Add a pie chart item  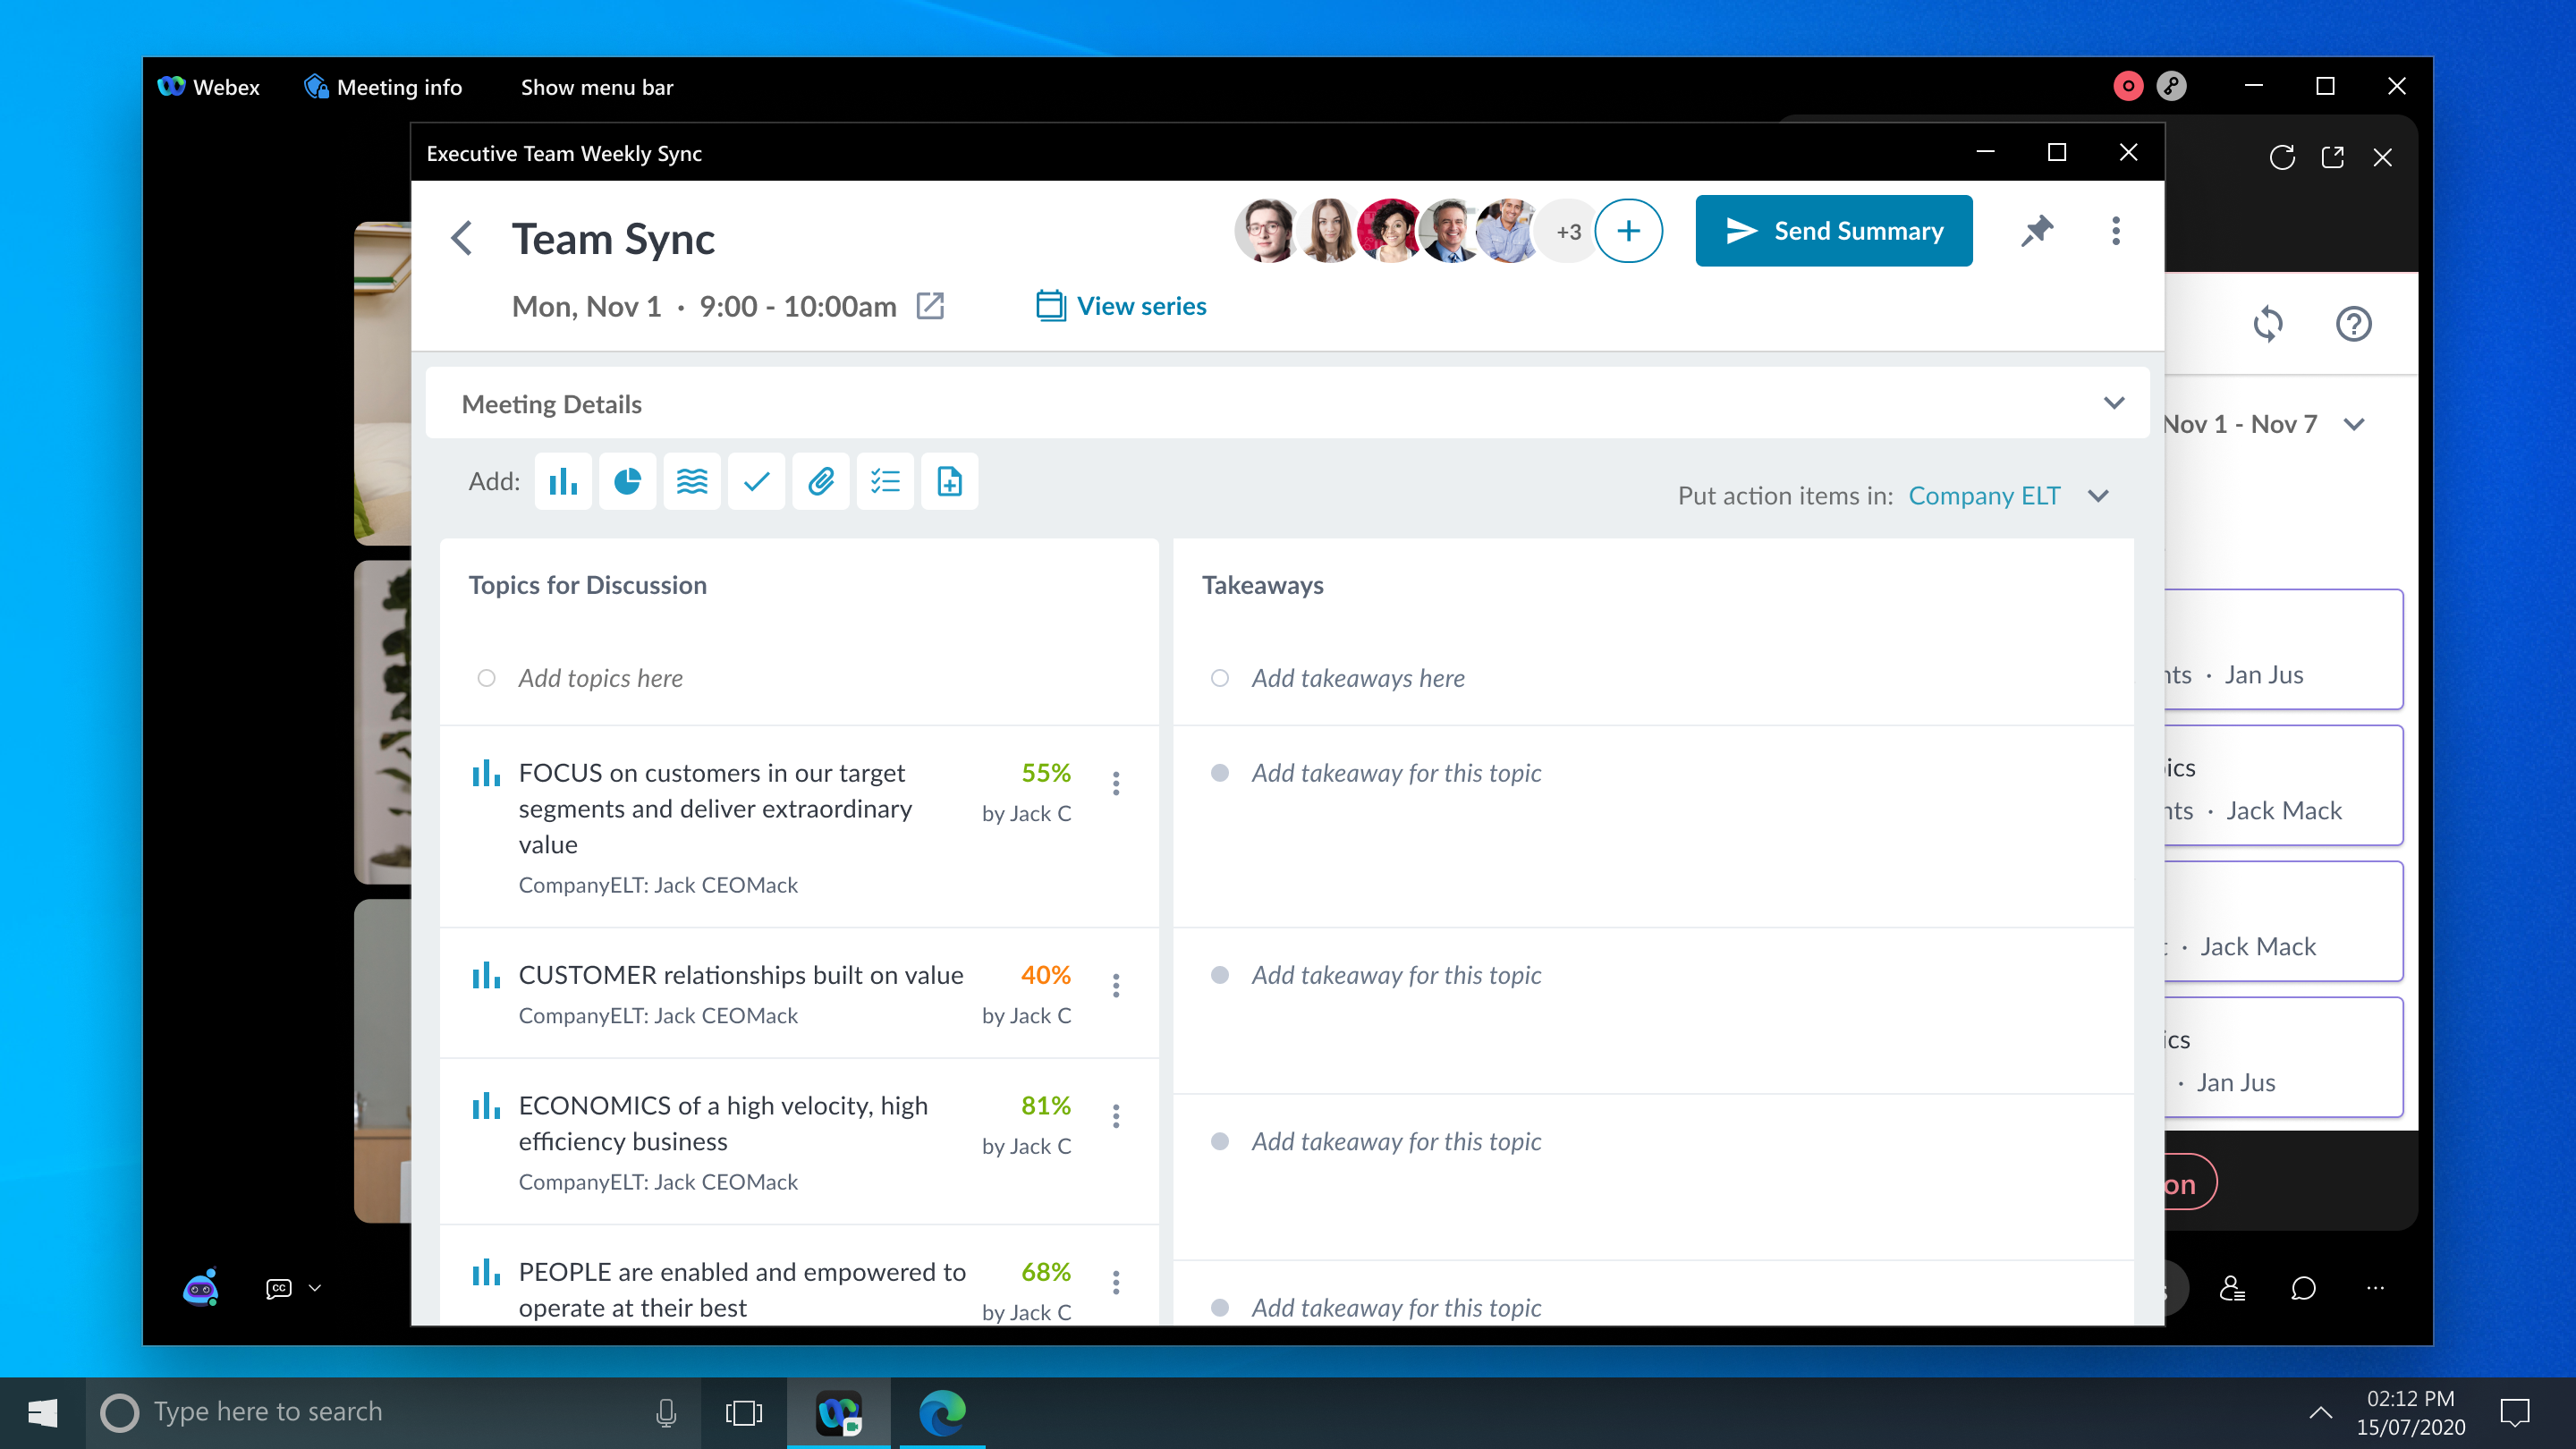[627, 482]
